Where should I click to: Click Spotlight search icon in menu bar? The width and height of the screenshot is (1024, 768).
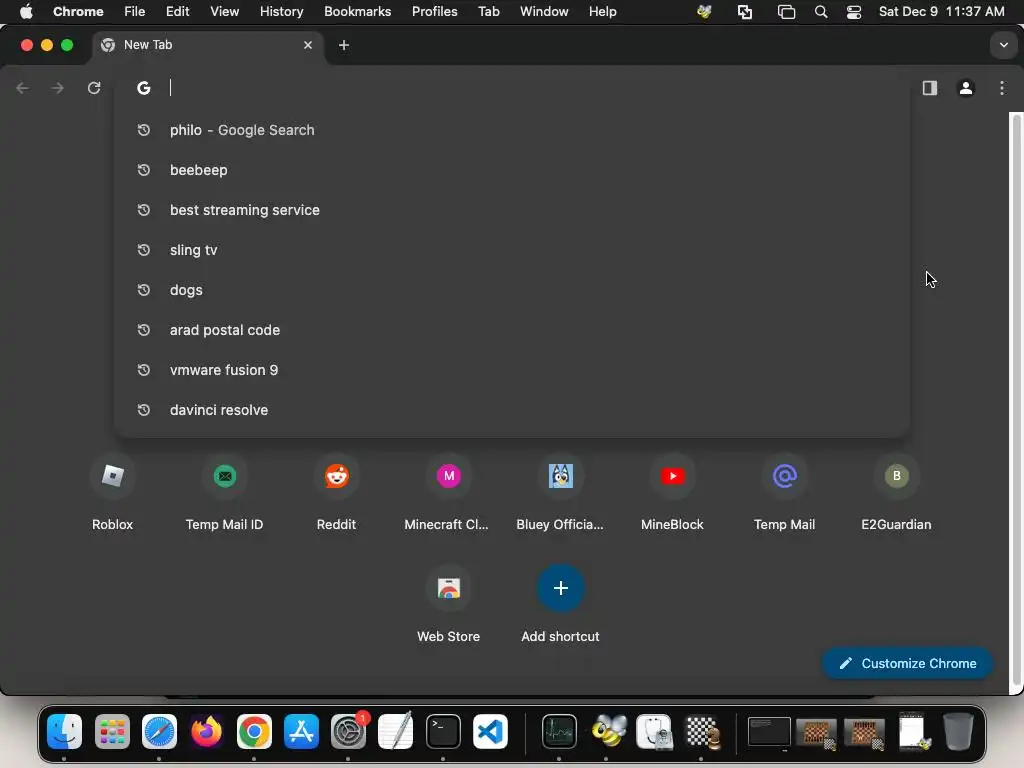pos(821,12)
